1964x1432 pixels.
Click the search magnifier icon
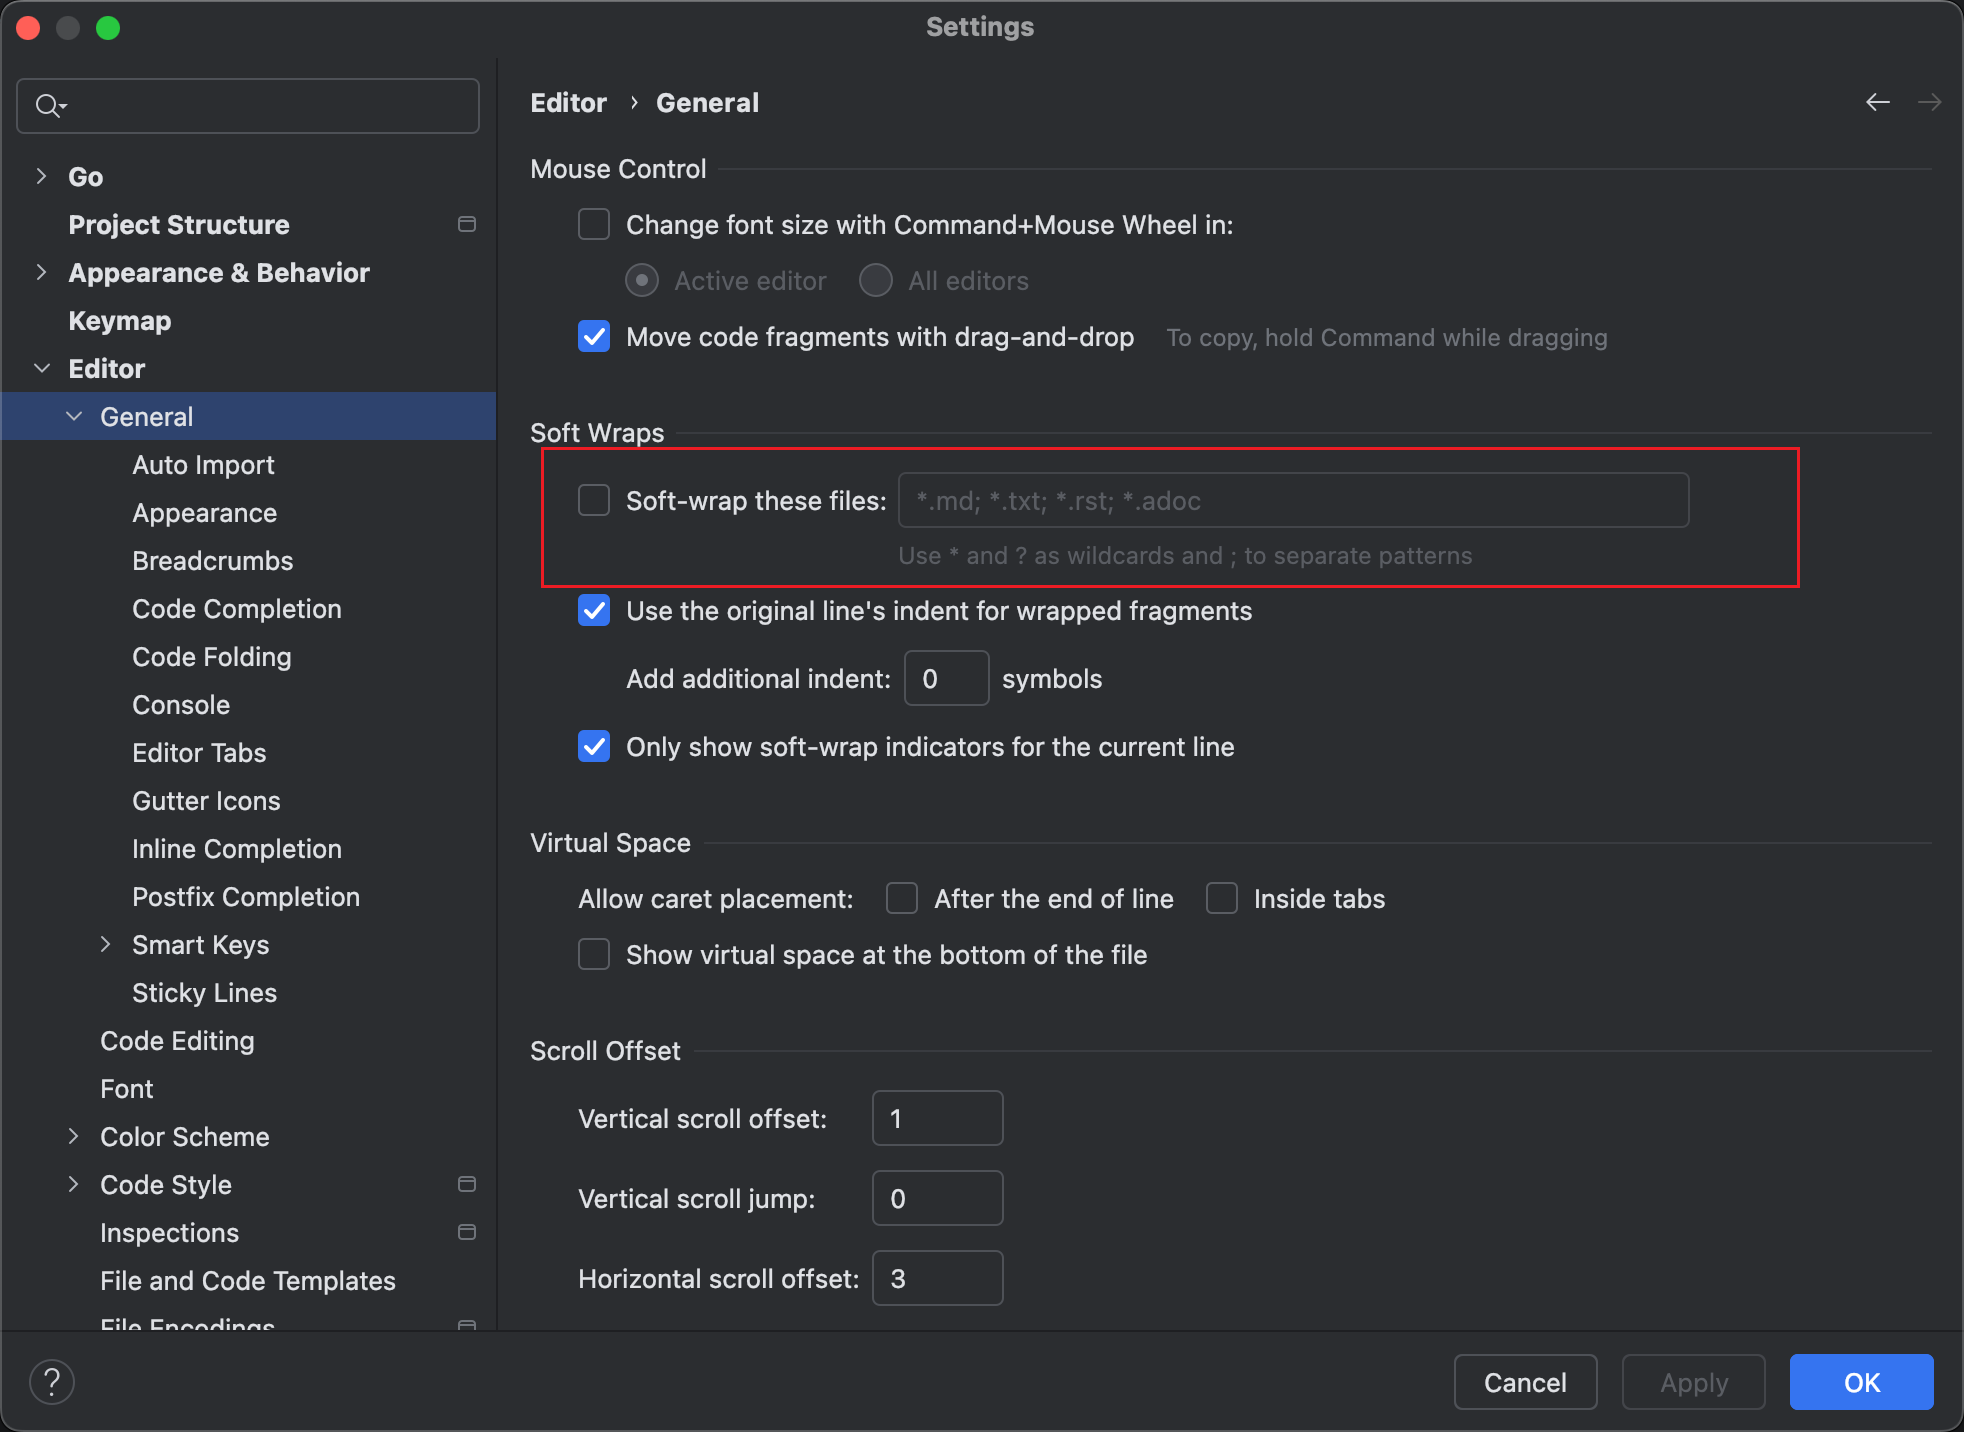tap(48, 105)
